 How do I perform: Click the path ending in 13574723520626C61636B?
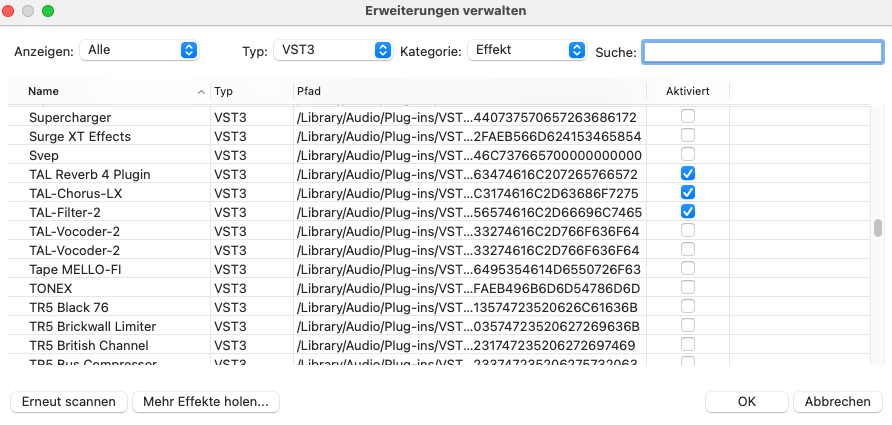(467, 307)
